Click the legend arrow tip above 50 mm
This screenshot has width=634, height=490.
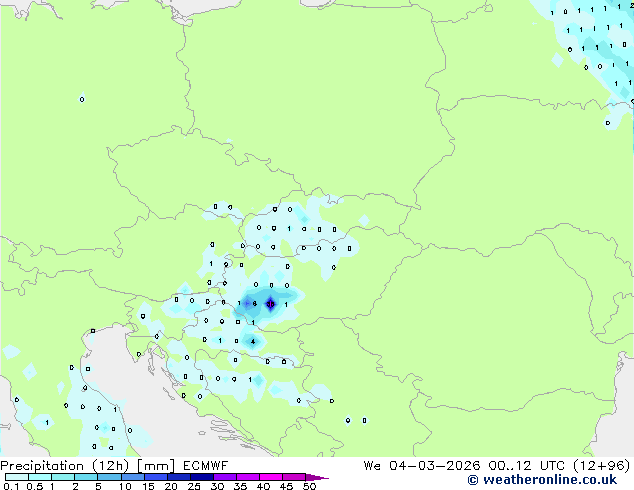coord(317,477)
